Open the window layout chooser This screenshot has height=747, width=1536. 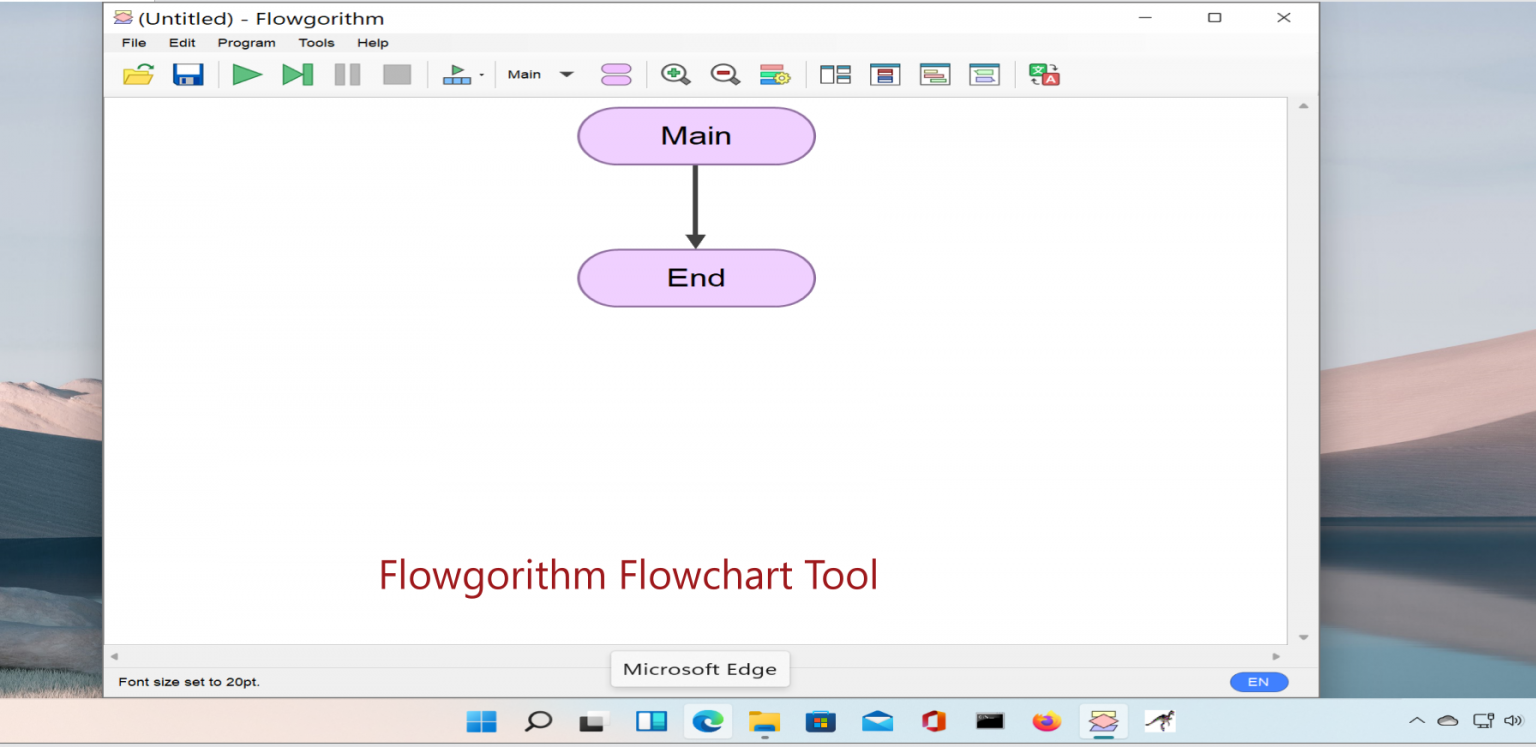pos(835,73)
